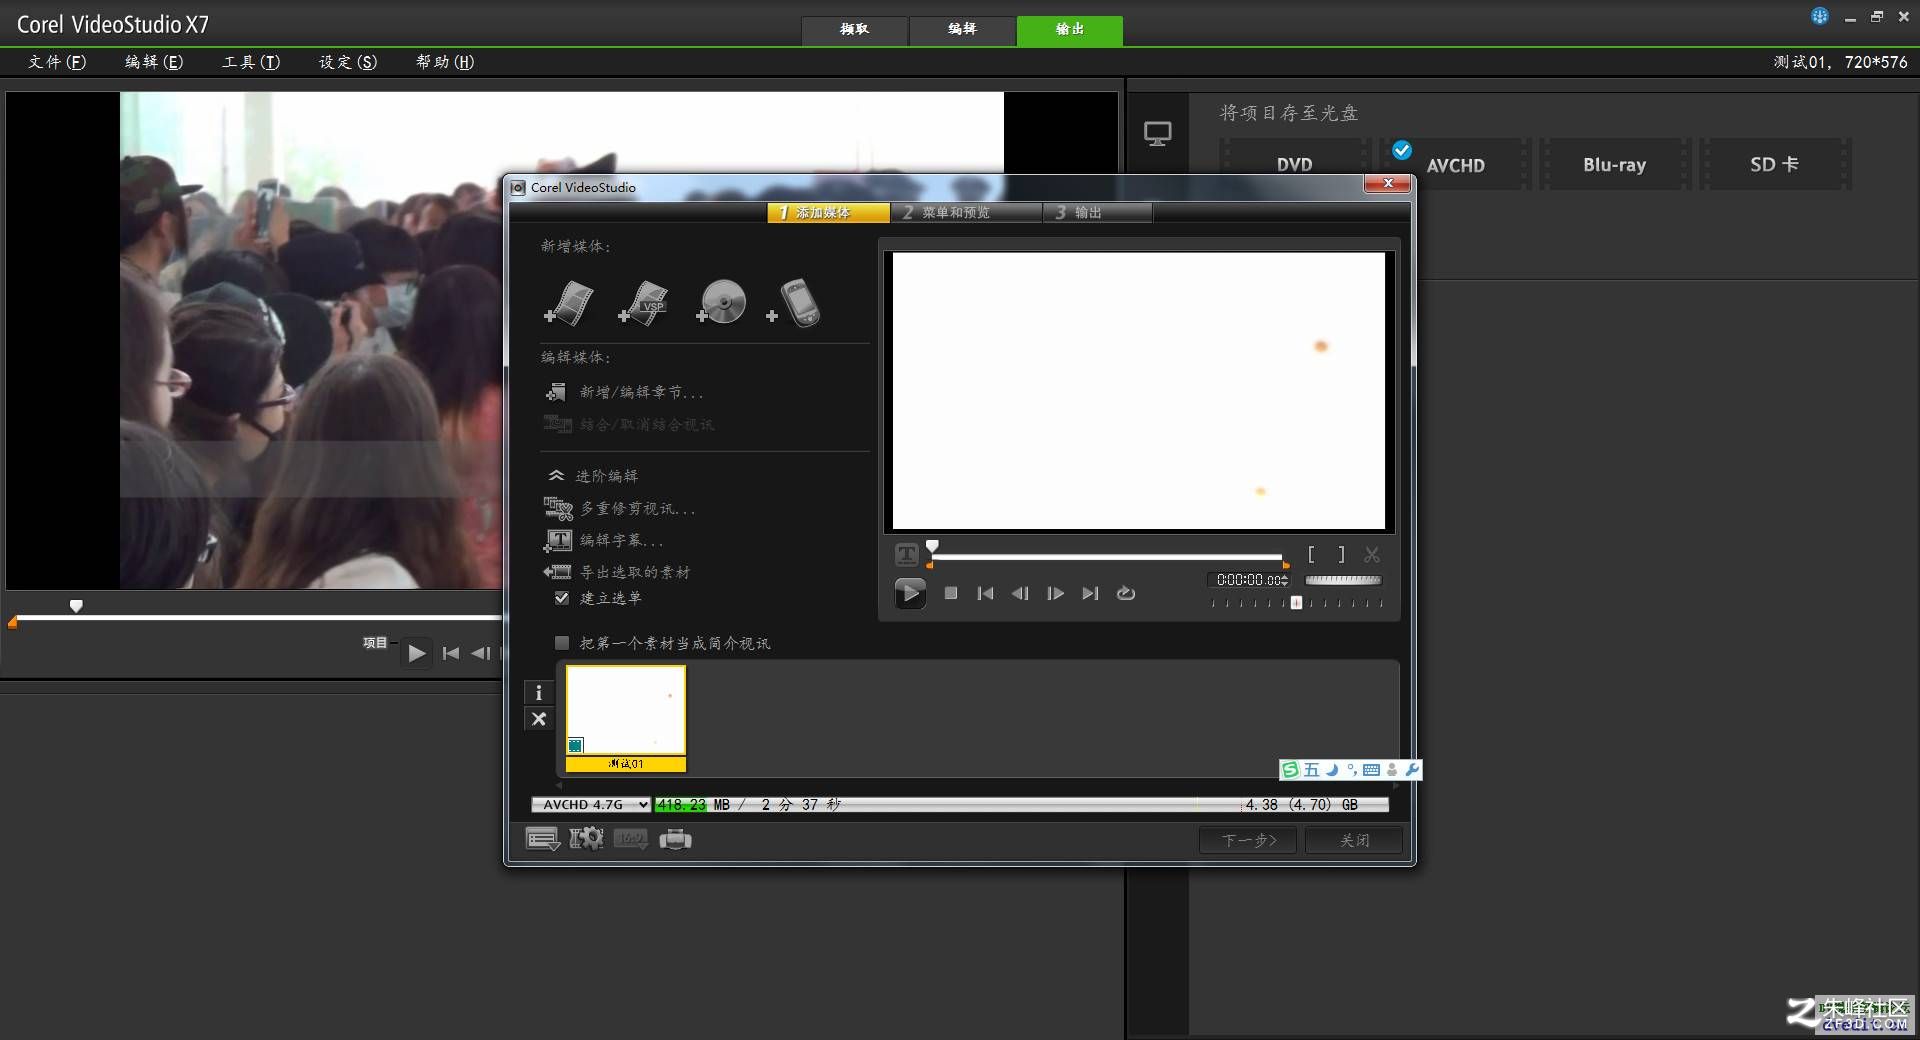Select the DVD disc option

pos(1294,165)
